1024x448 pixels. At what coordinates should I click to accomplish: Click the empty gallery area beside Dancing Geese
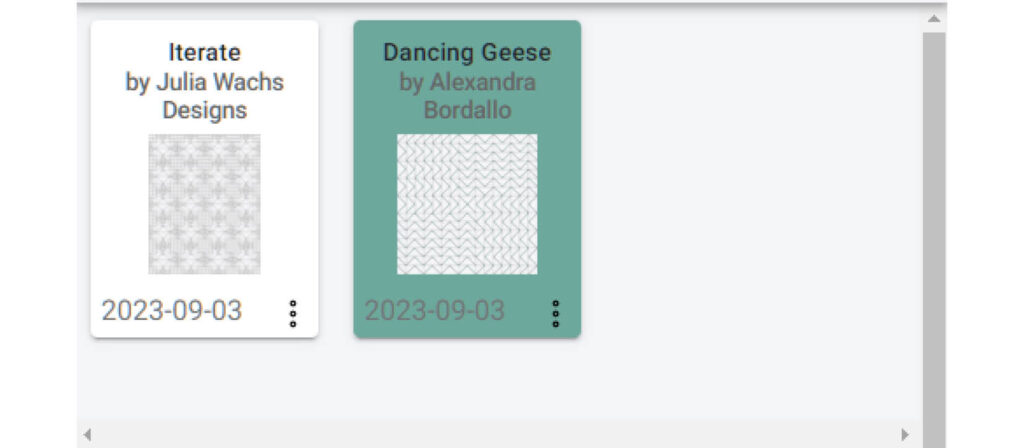coord(751,196)
